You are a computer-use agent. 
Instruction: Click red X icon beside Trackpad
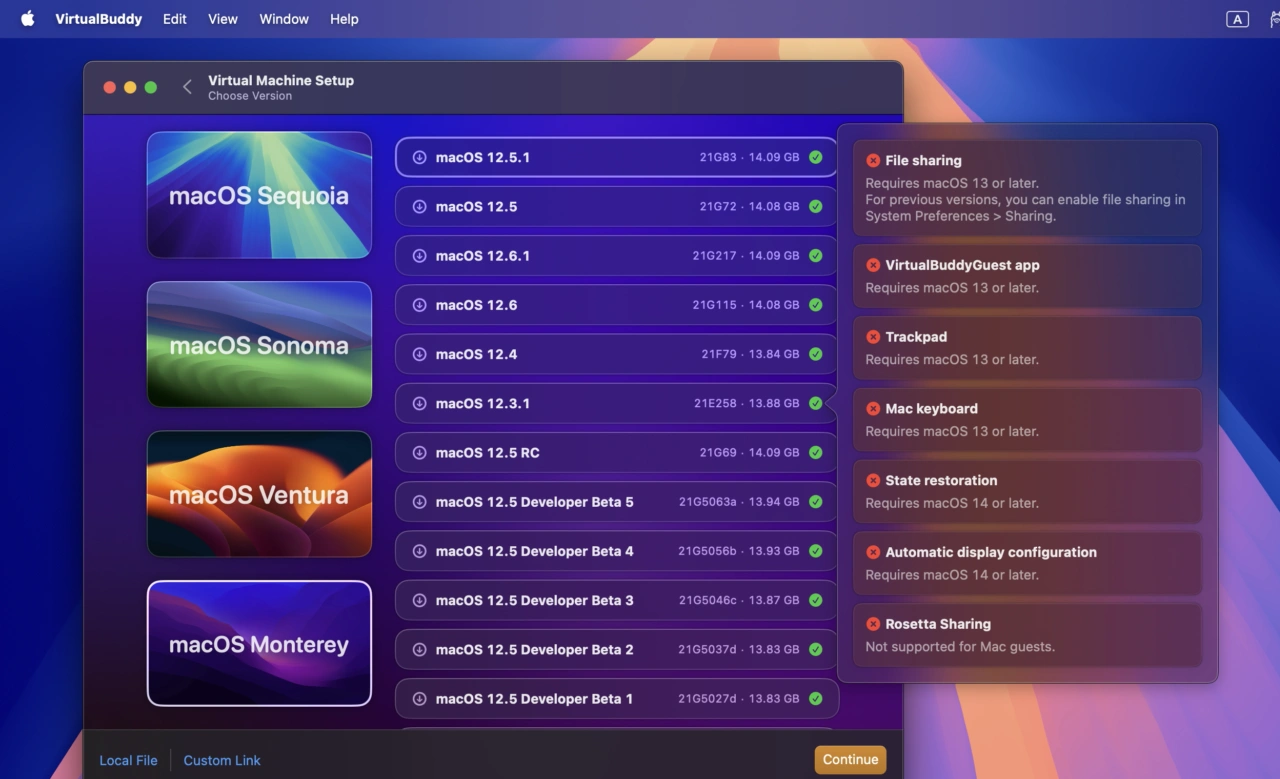pos(873,337)
